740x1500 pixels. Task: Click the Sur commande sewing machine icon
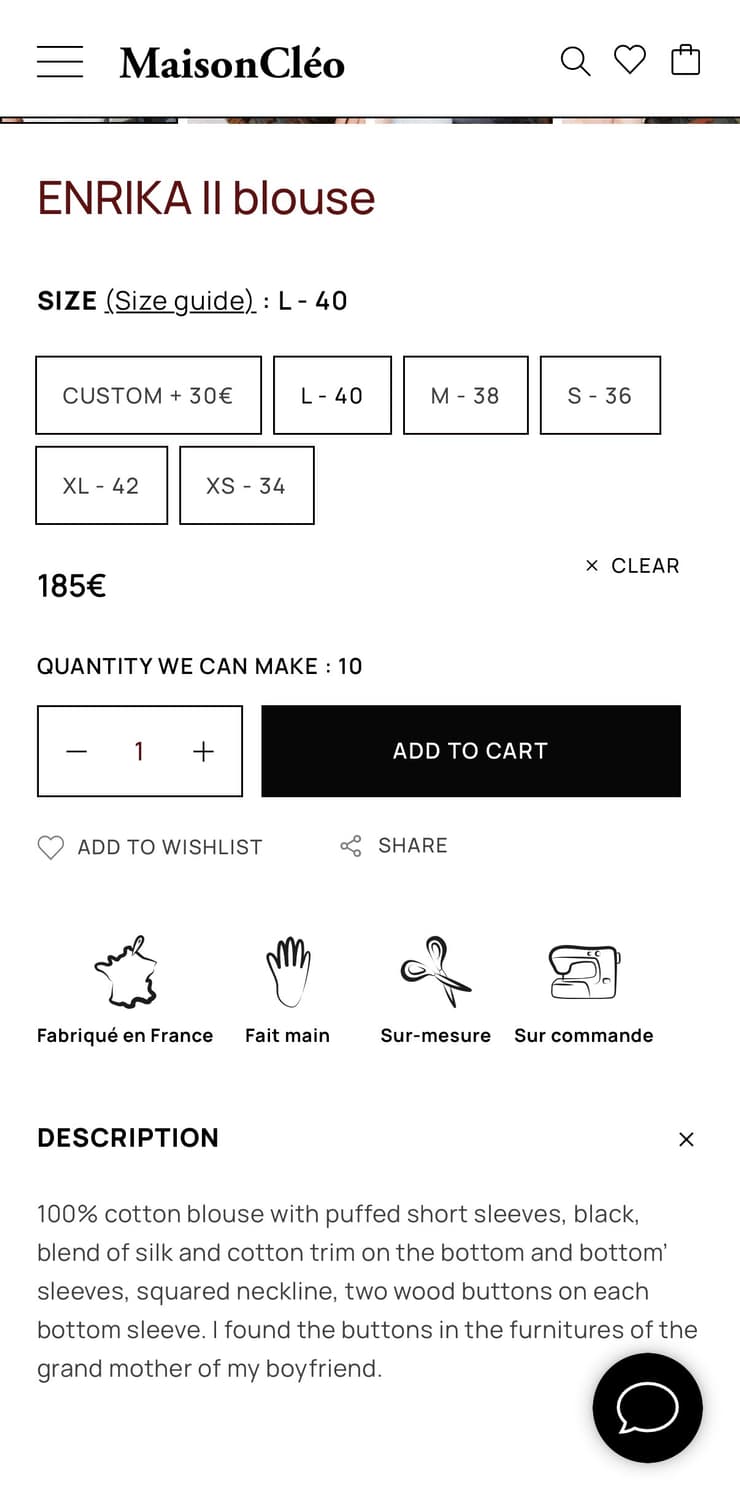click(583, 968)
